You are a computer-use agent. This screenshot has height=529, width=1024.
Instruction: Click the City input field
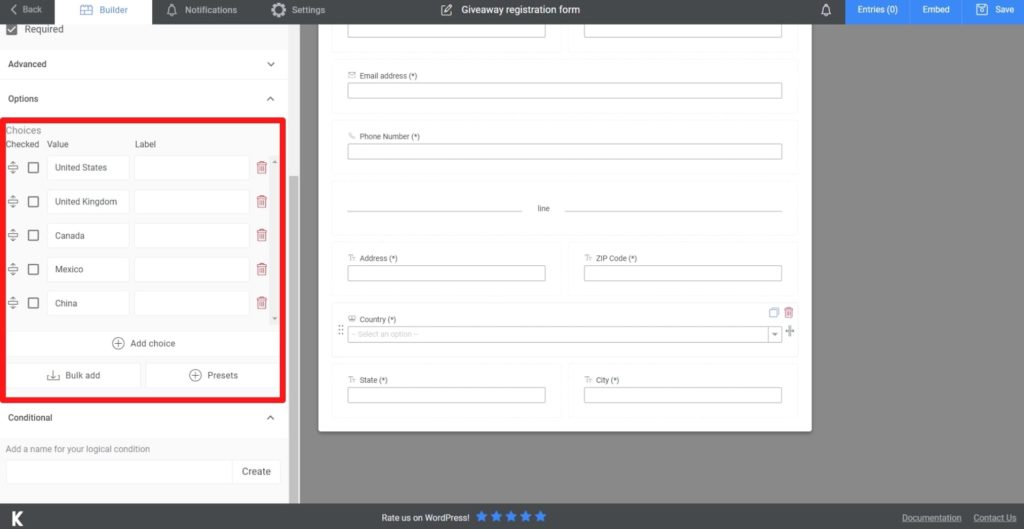point(682,395)
